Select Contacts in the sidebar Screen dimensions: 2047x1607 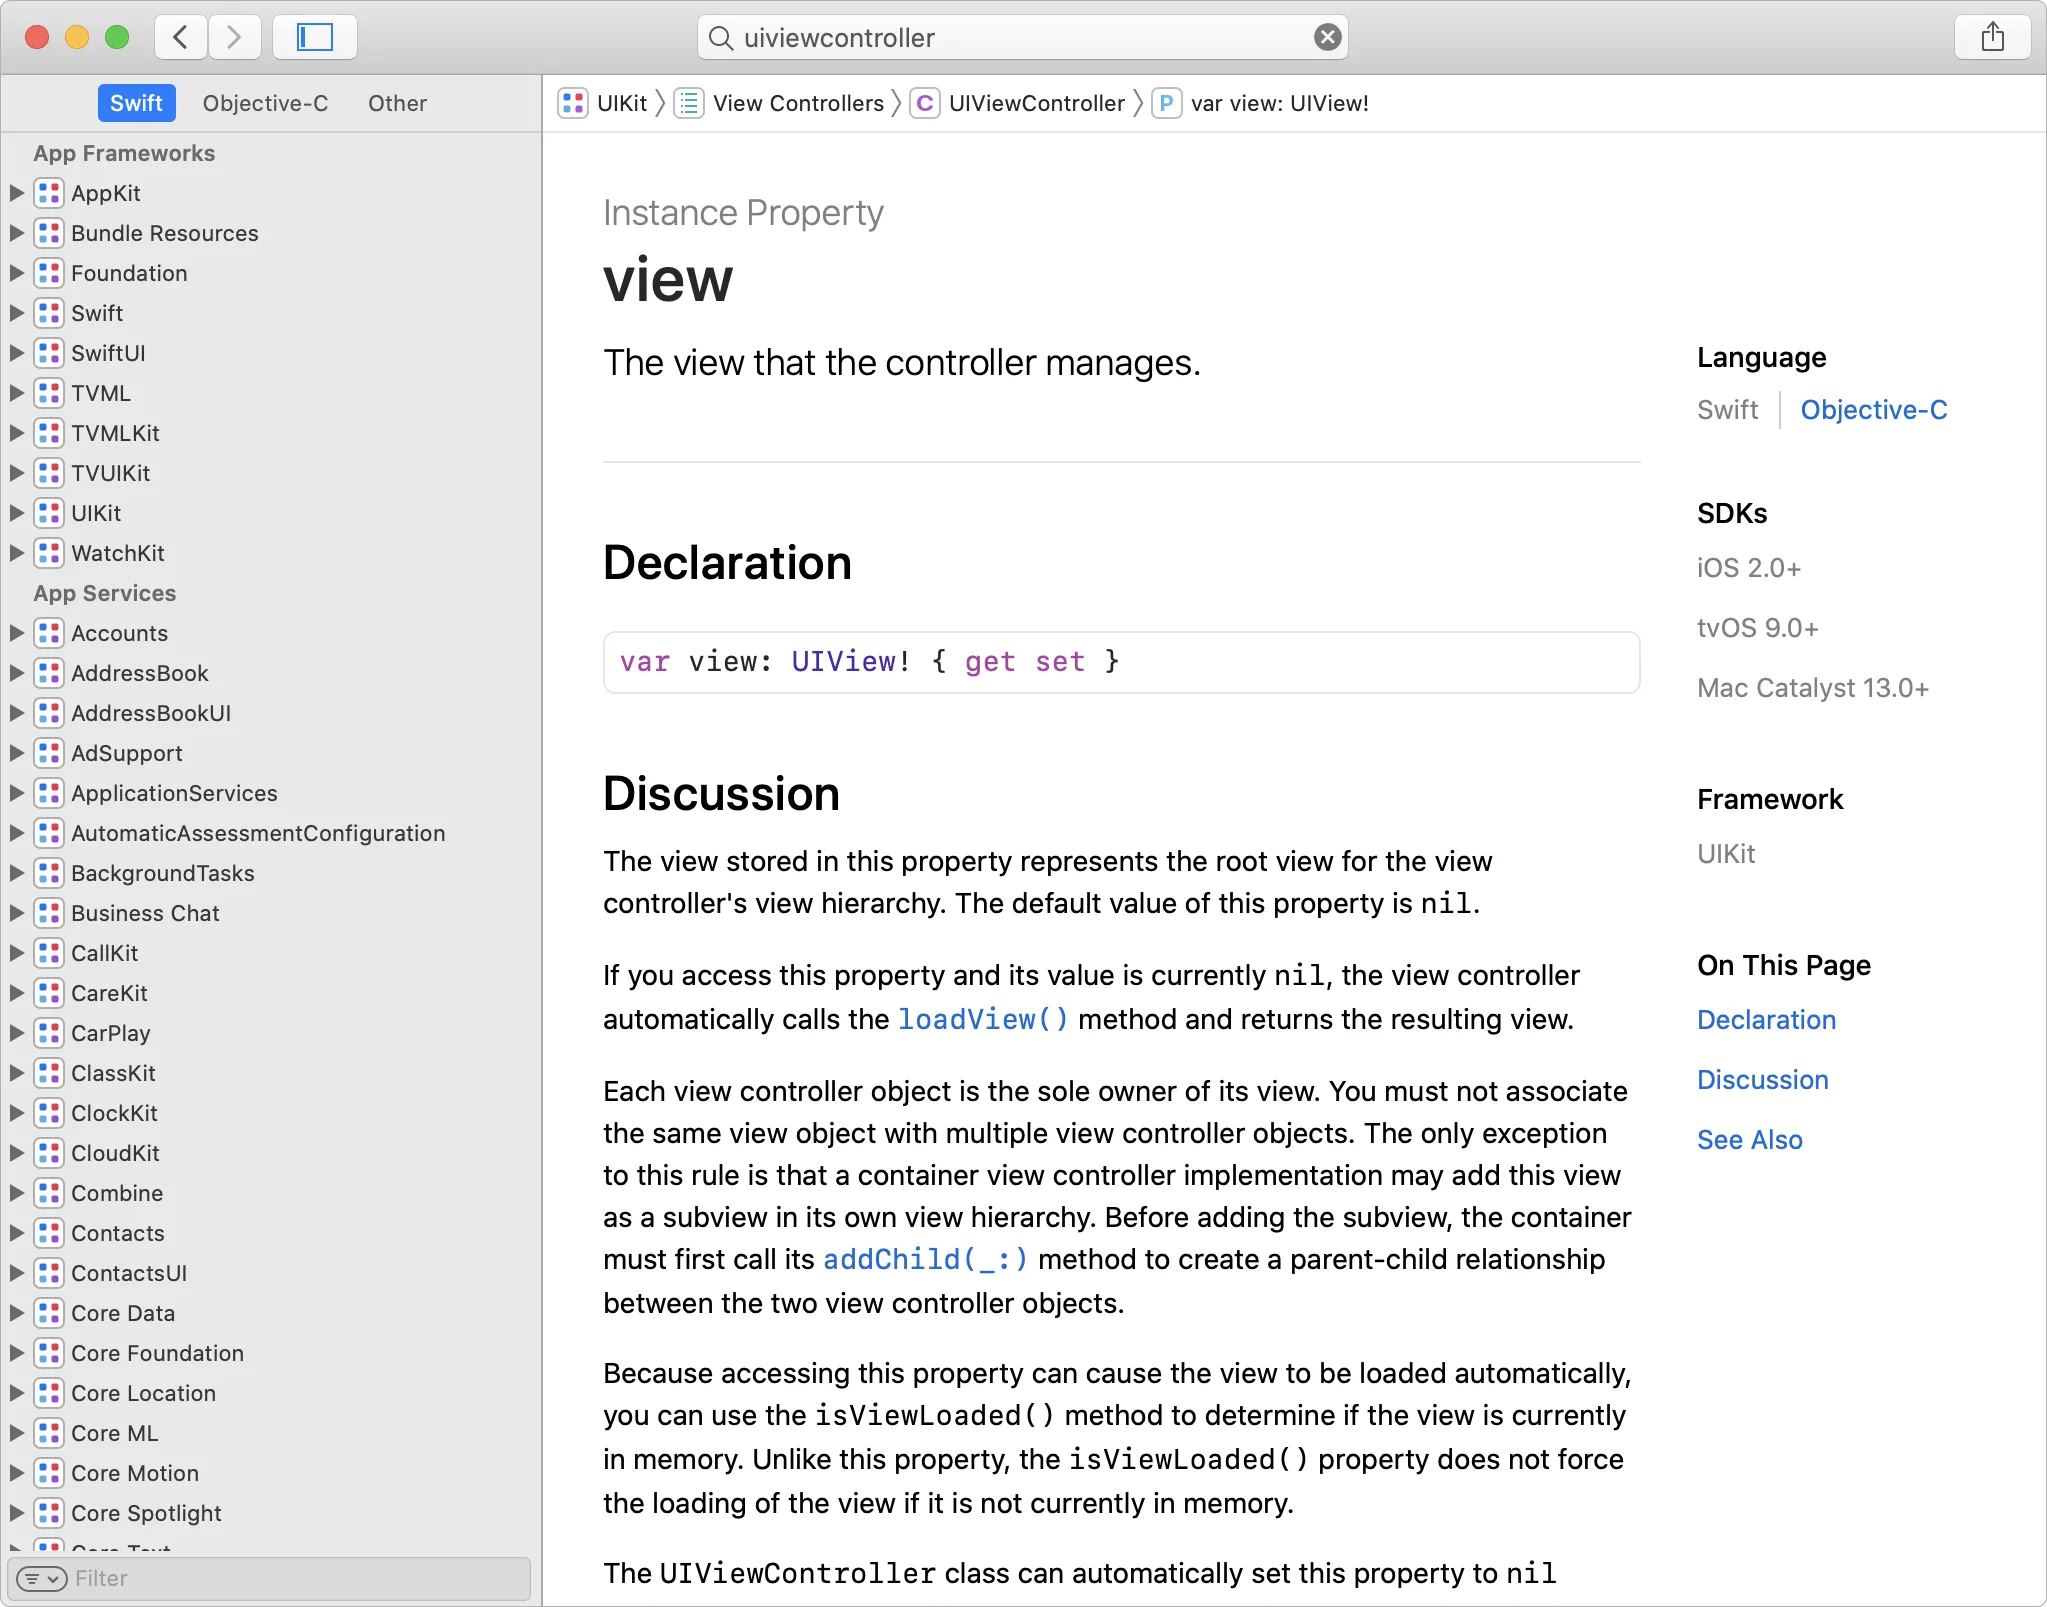117,1233
